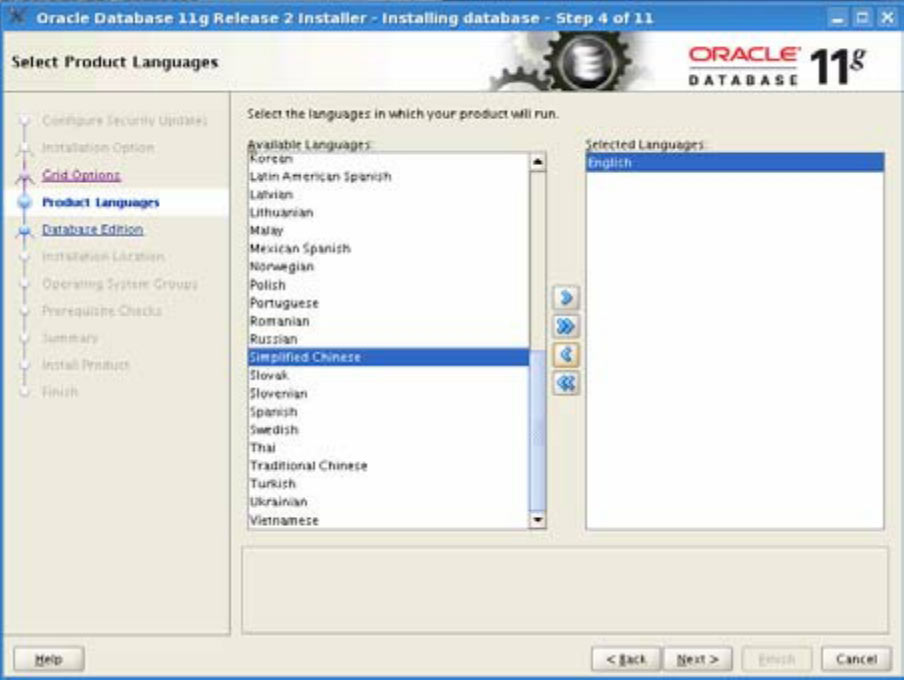
Task: Click the remove selected language arrow
Action: coord(566,355)
